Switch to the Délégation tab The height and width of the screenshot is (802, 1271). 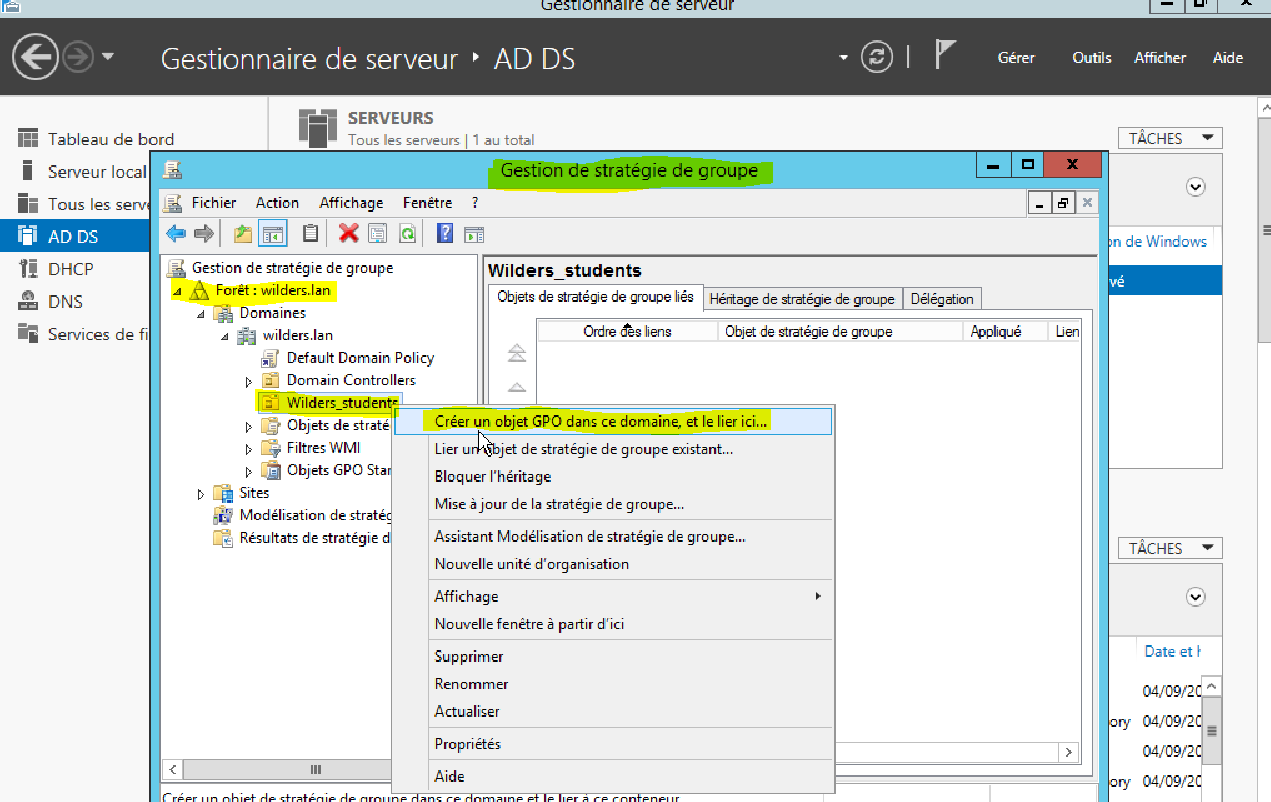pyautogui.click(x=941, y=298)
